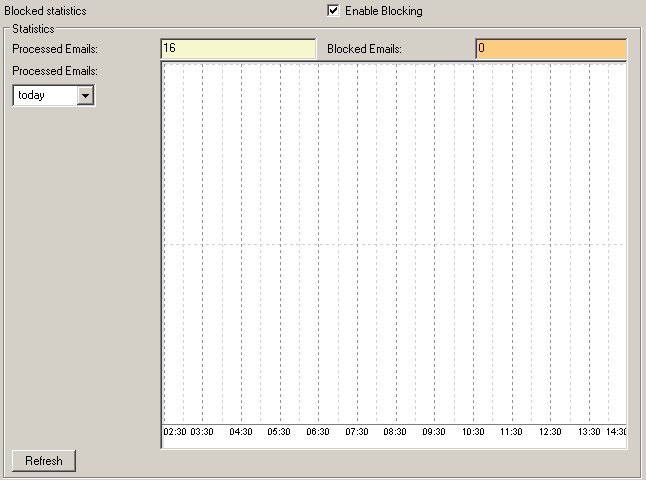This screenshot has height=480, width=646.
Task: Choose the 09:30 tick on the time axis
Action: tap(434, 432)
